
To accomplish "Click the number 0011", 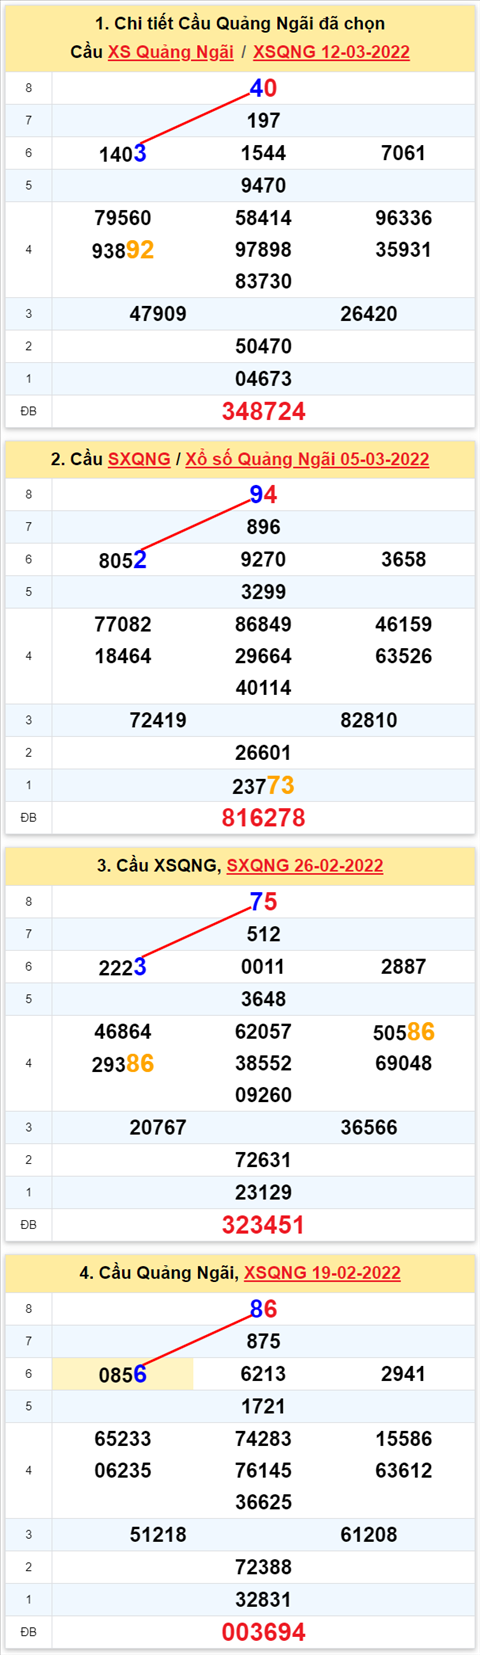I will point(263,967).
